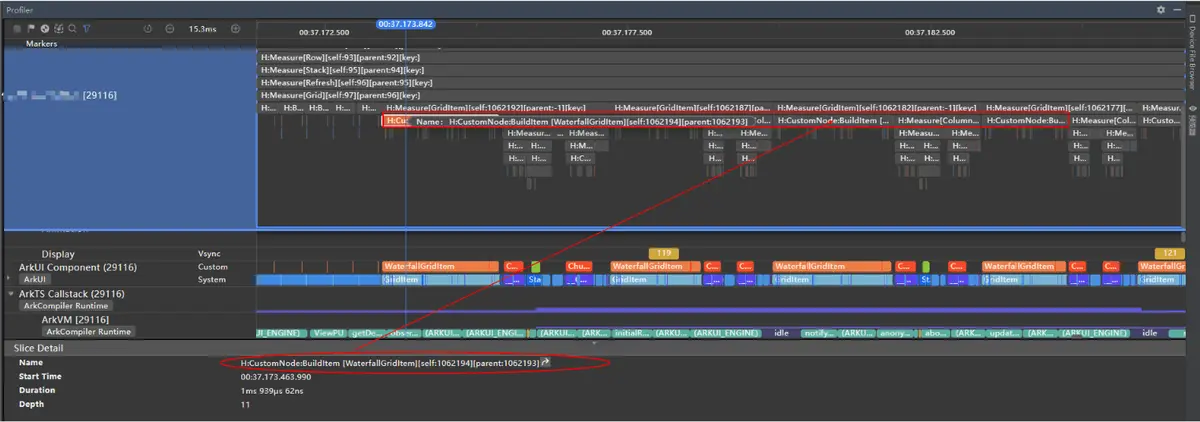
Task: Jump to slice using arrow next to Name
Action: pos(546,361)
